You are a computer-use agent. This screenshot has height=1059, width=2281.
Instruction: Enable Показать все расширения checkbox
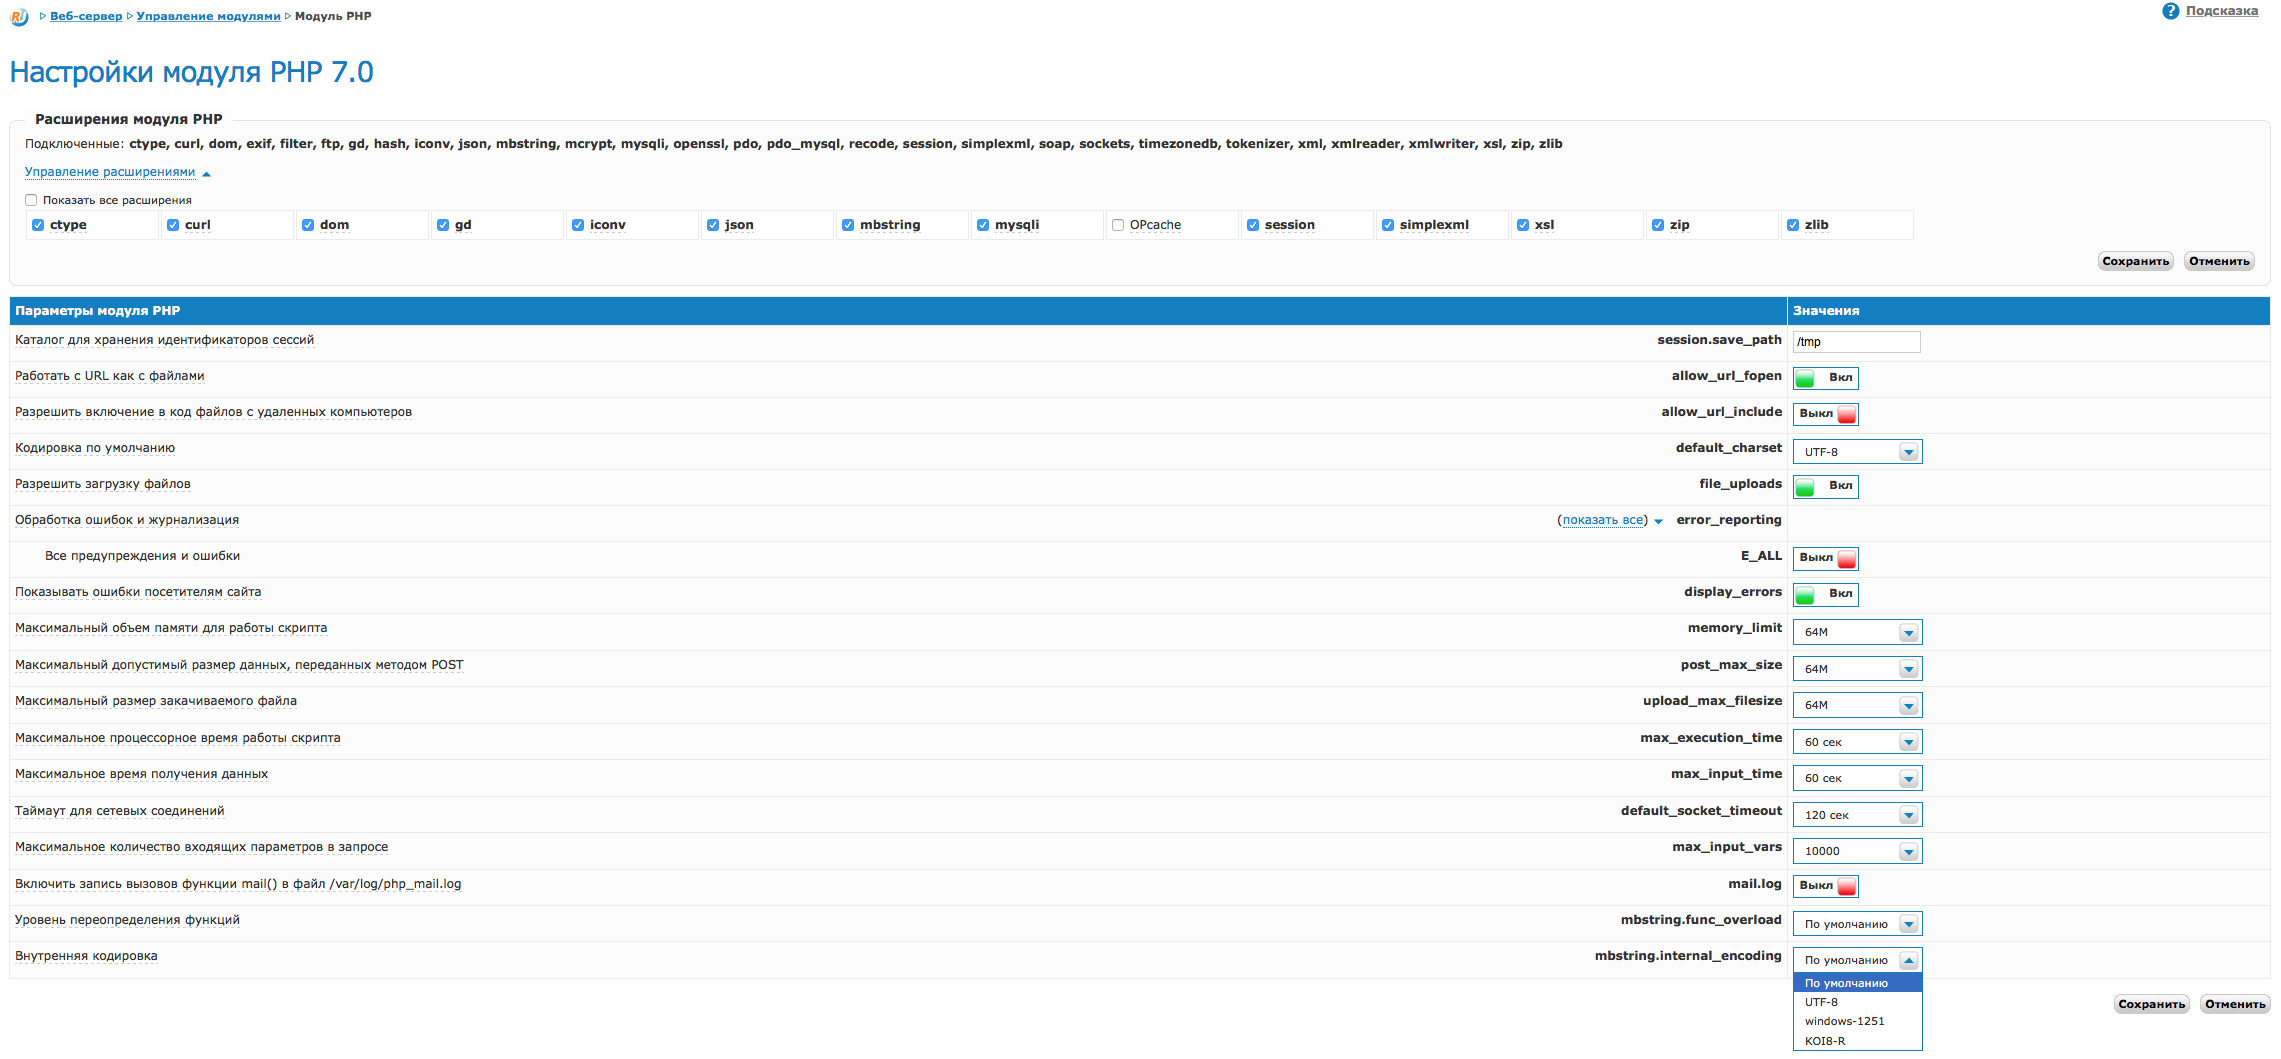(31, 200)
